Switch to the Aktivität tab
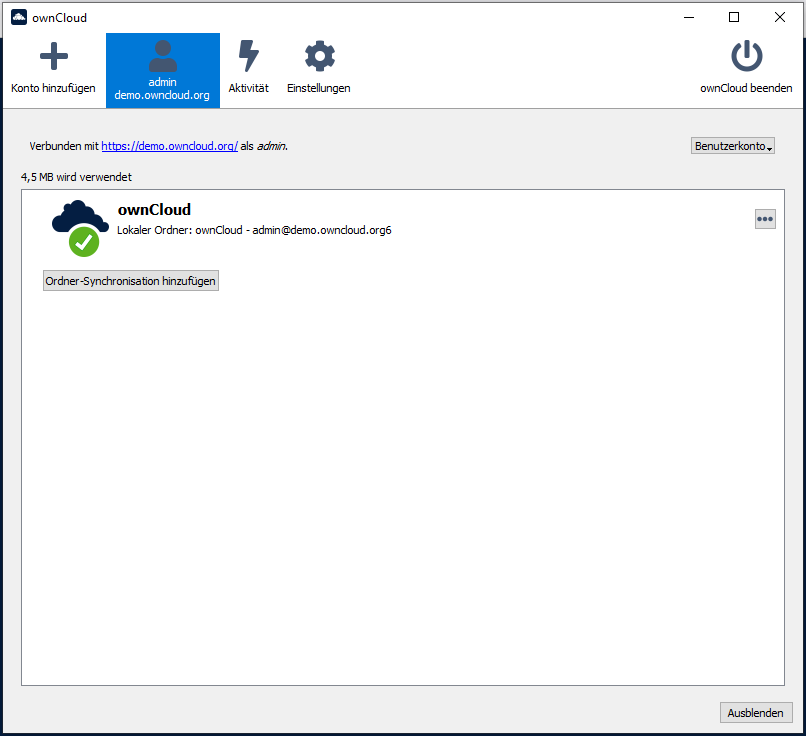The height and width of the screenshot is (736, 806). 248,70
